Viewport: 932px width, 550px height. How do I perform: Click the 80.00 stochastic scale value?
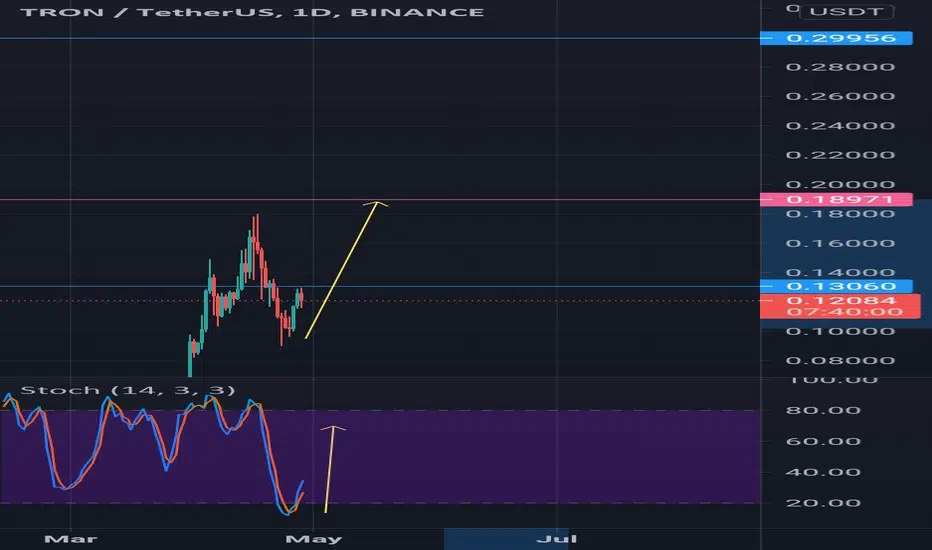click(823, 410)
